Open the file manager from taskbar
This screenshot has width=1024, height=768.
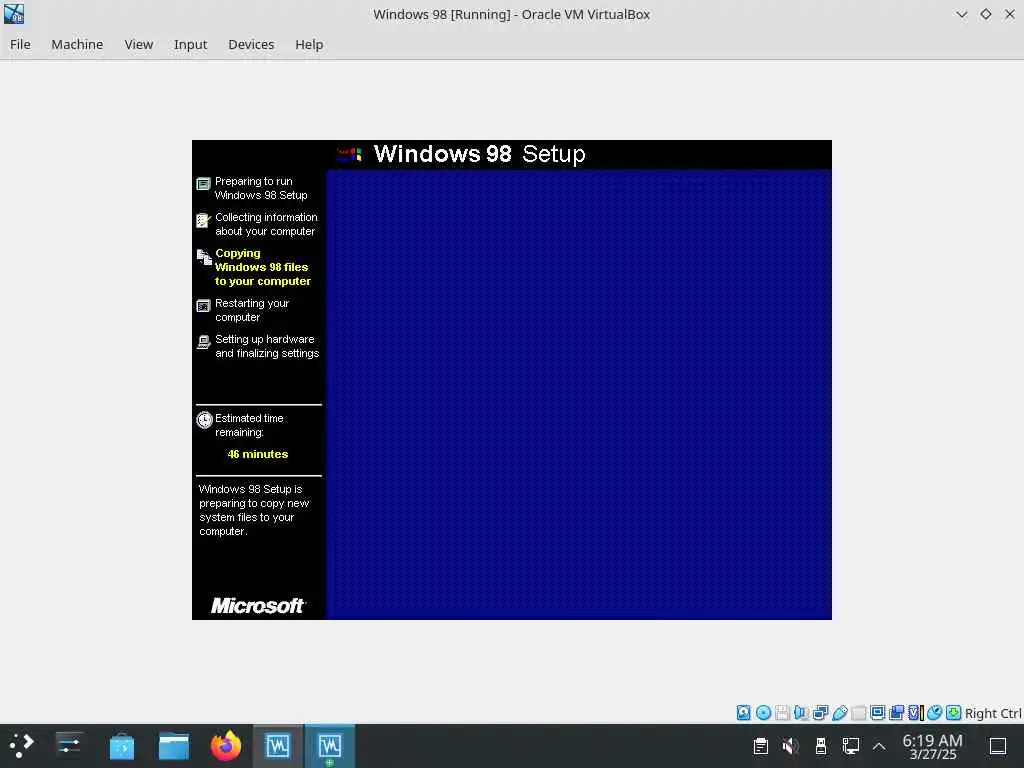(174, 746)
